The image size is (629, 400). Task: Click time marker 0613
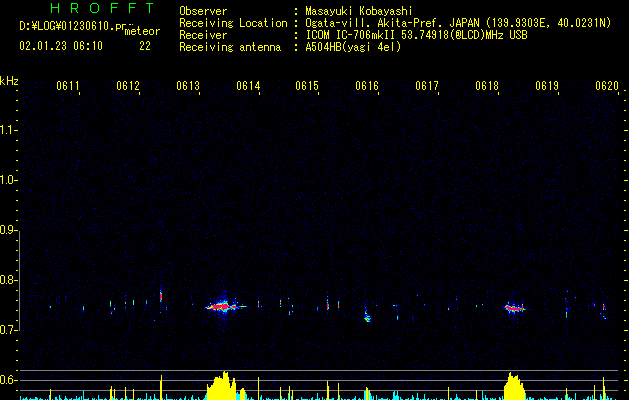tap(188, 86)
